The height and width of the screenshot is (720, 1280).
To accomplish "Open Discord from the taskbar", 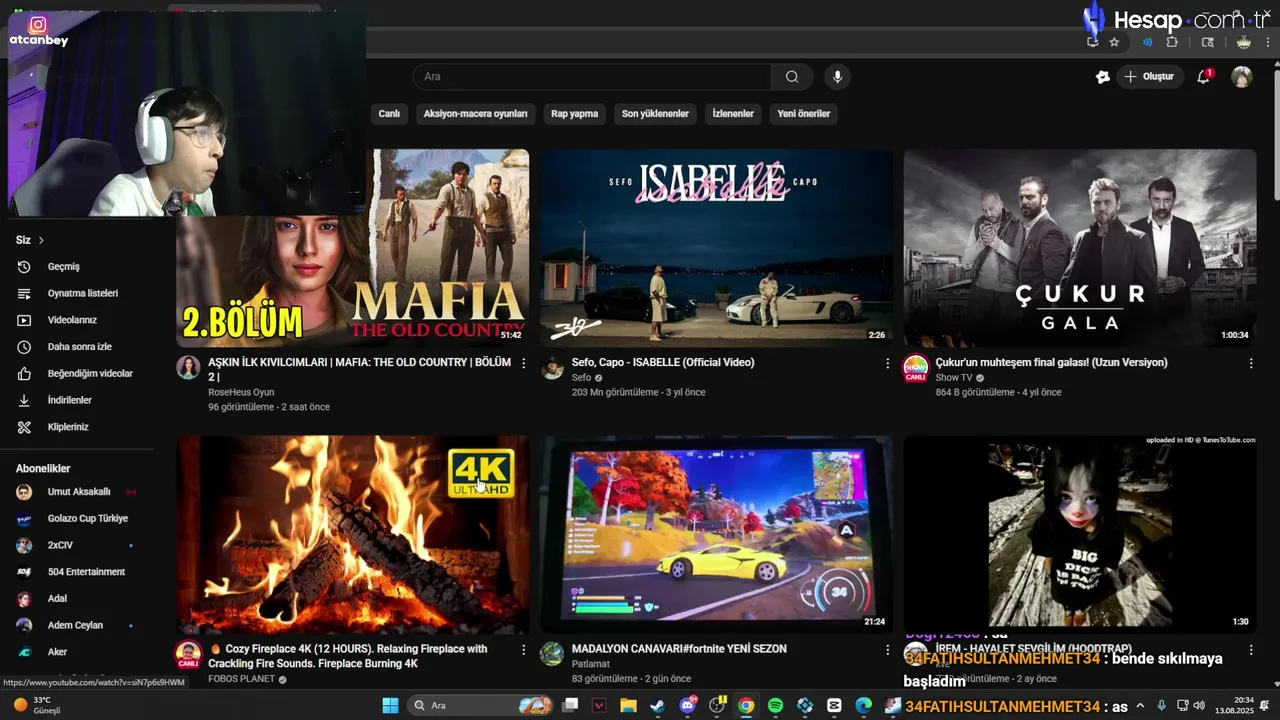I will click(687, 706).
